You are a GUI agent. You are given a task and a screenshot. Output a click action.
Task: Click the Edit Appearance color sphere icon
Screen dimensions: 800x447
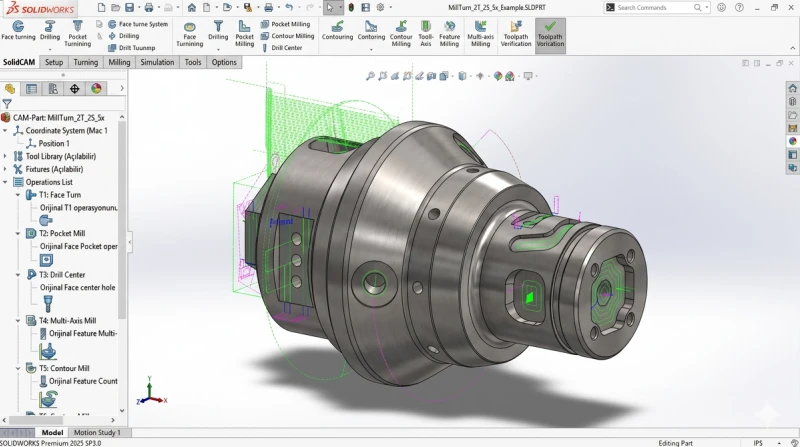pyautogui.click(x=497, y=76)
